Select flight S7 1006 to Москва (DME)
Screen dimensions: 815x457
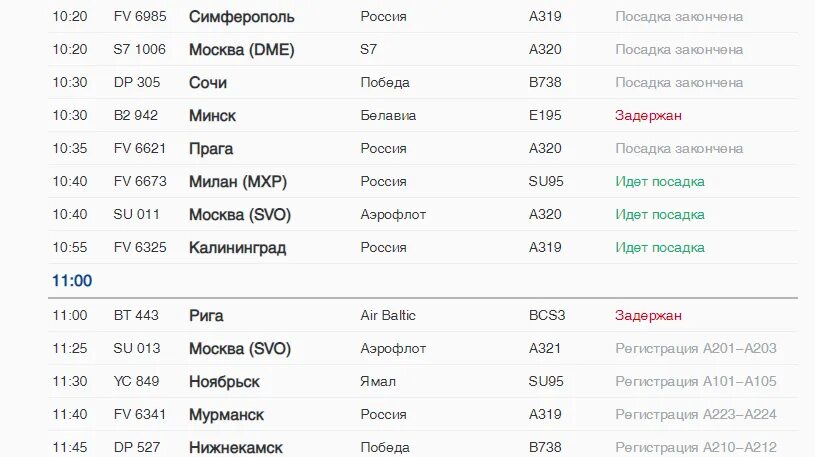423,49
